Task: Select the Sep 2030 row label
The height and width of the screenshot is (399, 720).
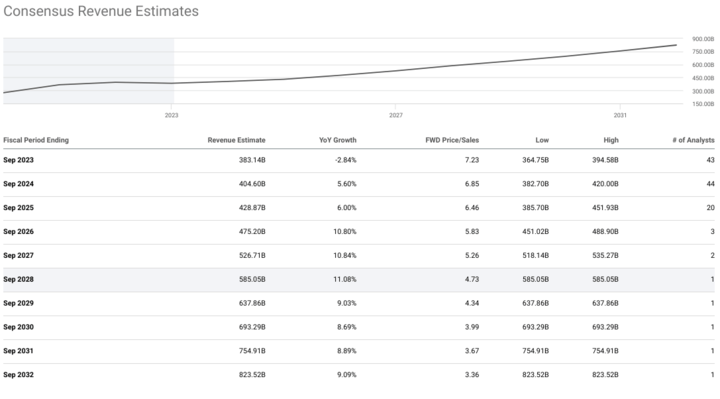Action: (x=18, y=327)
